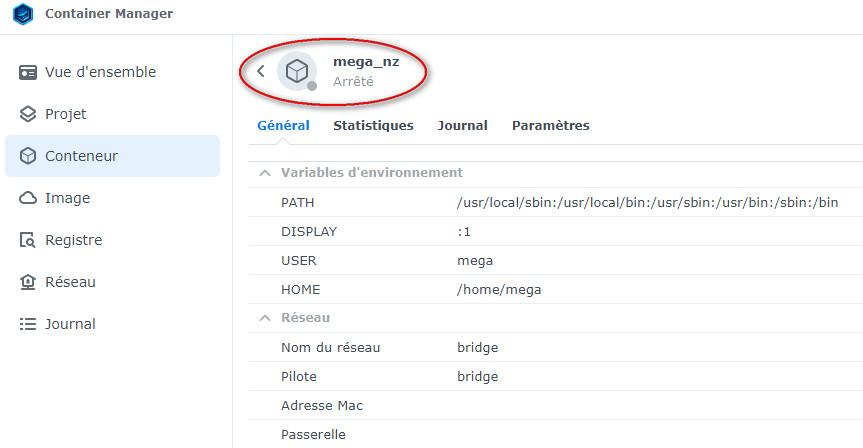This screenshot has height=448, width=863.
Task: Click the Conteneur cube icon in sidebar
Action: coord(28,156)
